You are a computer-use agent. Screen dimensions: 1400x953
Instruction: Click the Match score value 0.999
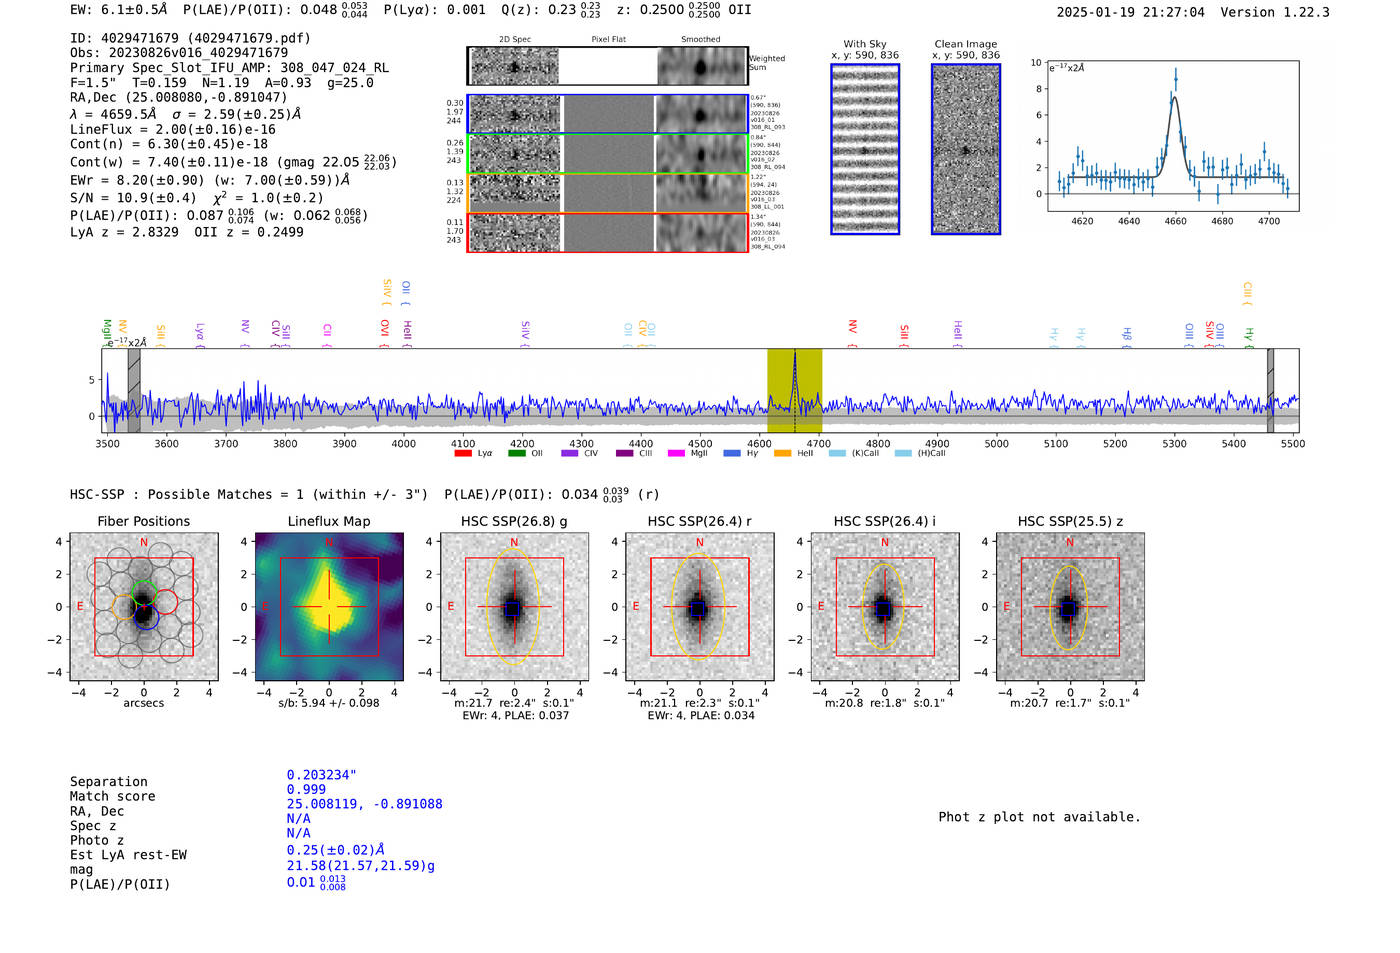[306, 789]
